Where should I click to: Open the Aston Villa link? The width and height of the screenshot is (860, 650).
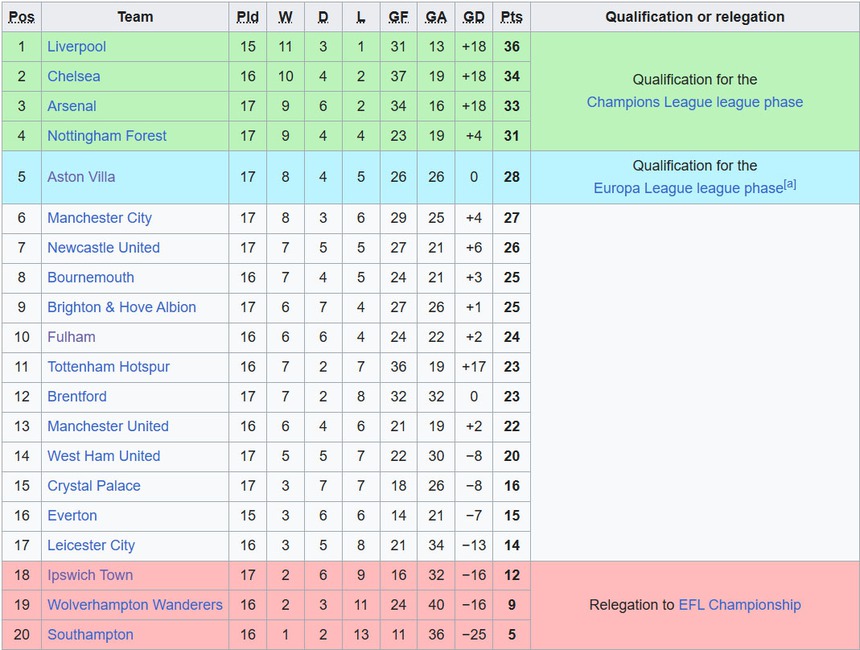point(81,177)
